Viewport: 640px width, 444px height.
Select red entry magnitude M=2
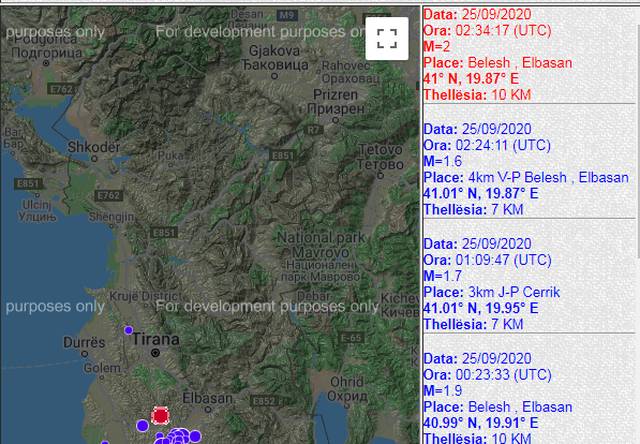(x=437, y=46)
